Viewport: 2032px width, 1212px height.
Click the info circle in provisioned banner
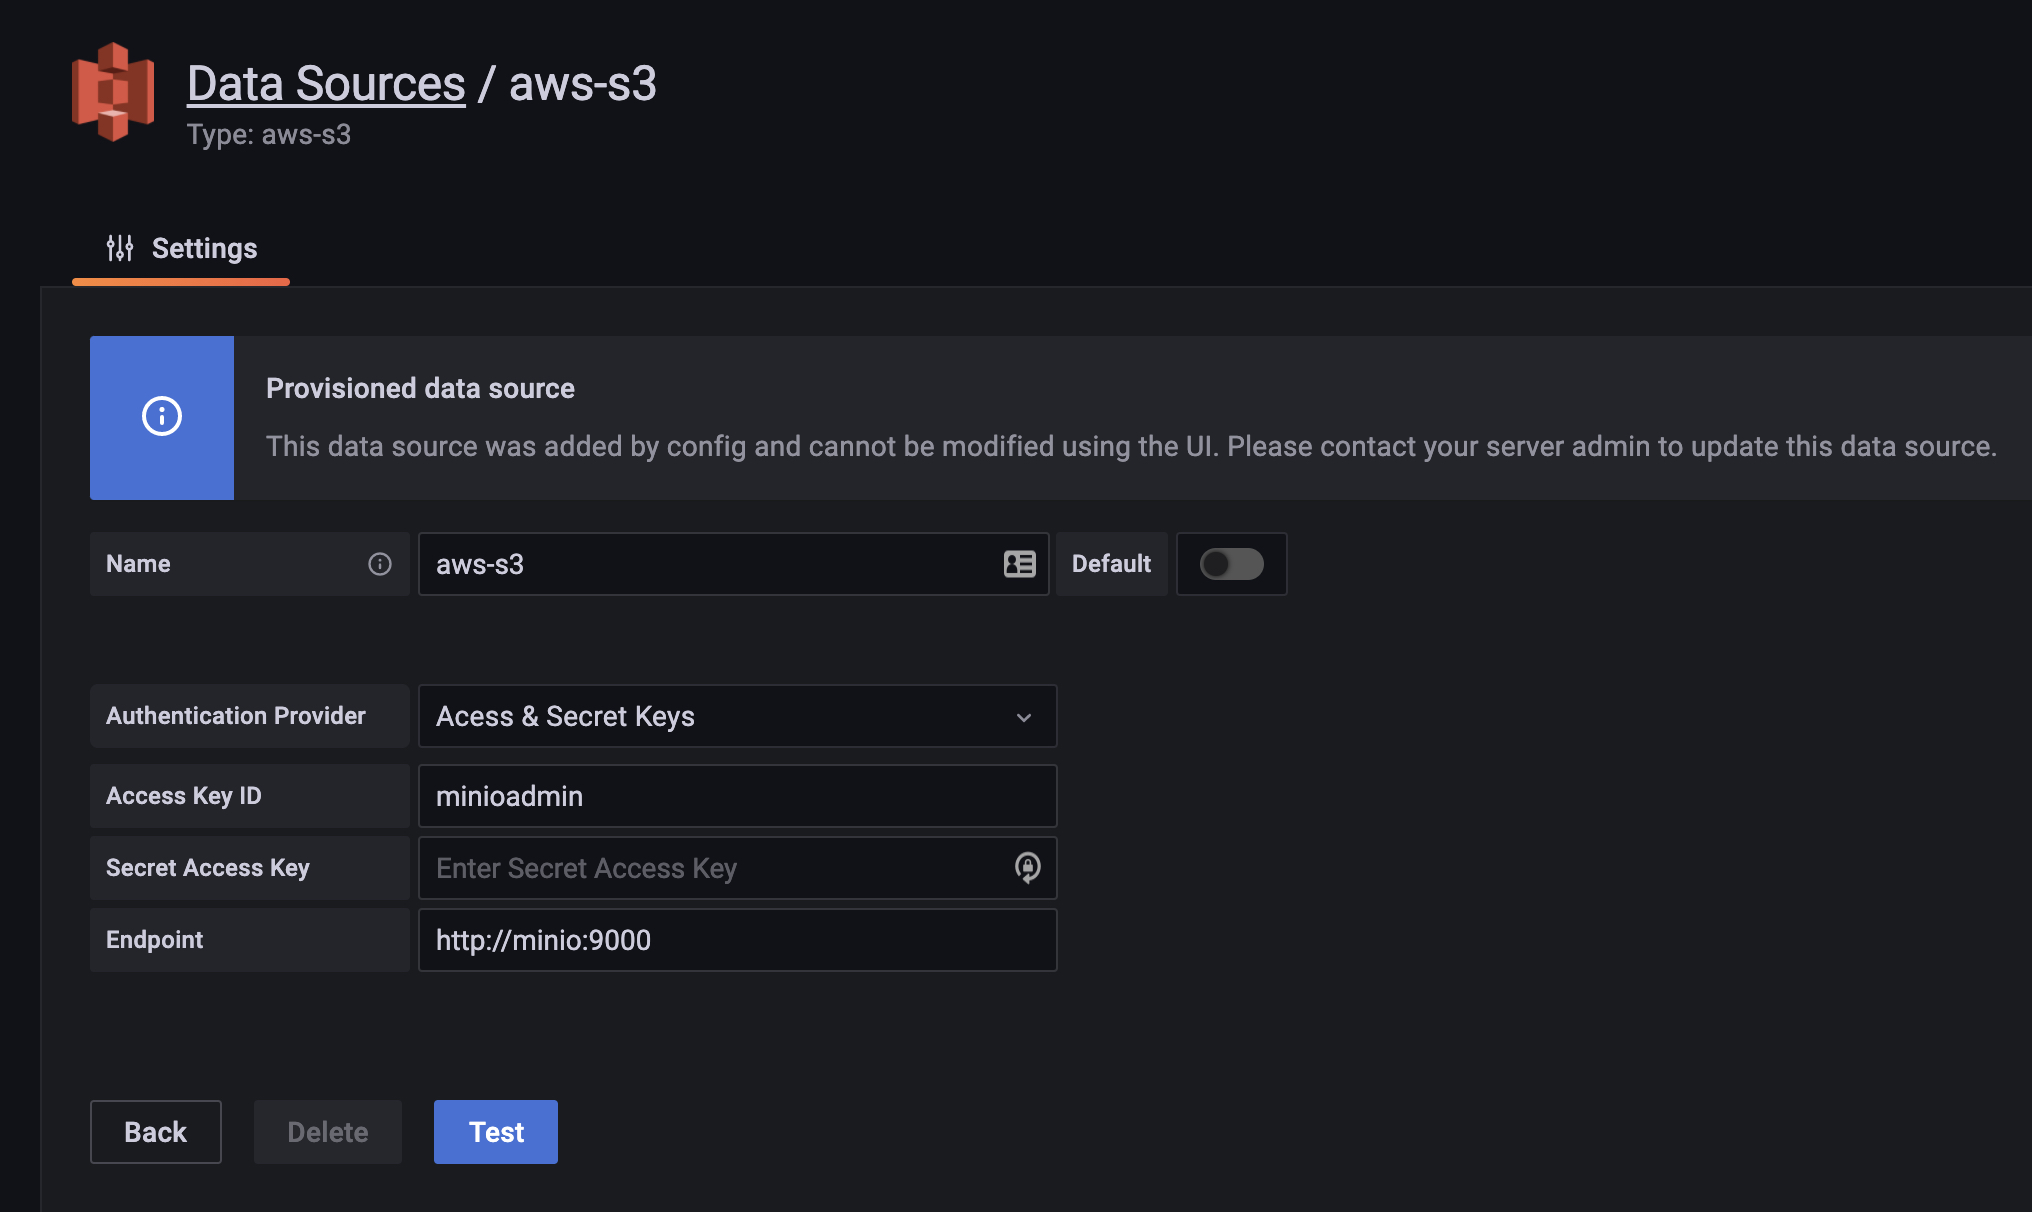pos(162,416)
